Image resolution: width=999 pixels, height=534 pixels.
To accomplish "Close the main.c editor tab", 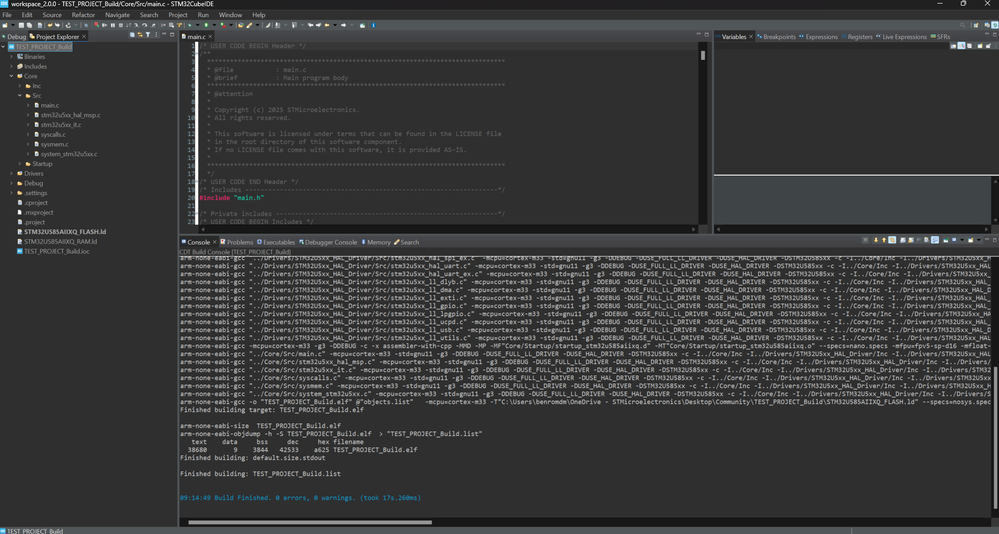I will pos(210,37).
